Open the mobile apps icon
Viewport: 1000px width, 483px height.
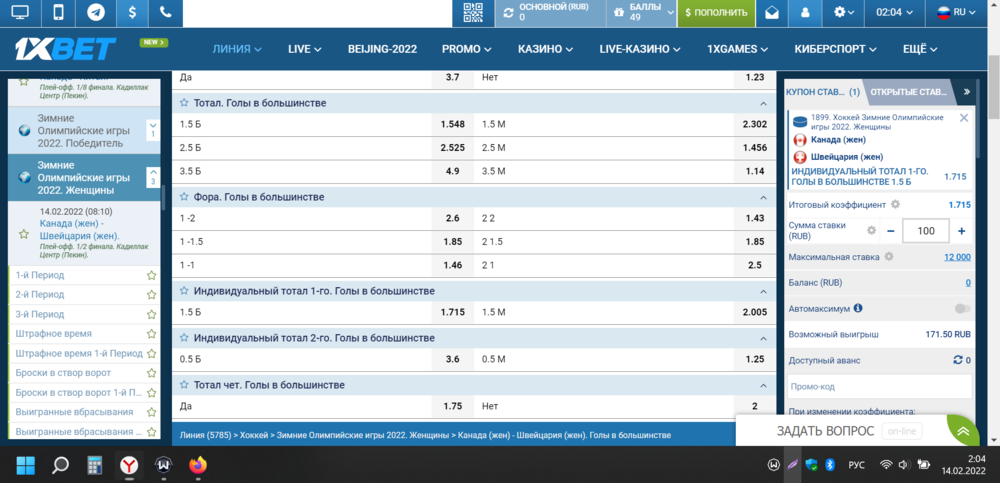58,13
